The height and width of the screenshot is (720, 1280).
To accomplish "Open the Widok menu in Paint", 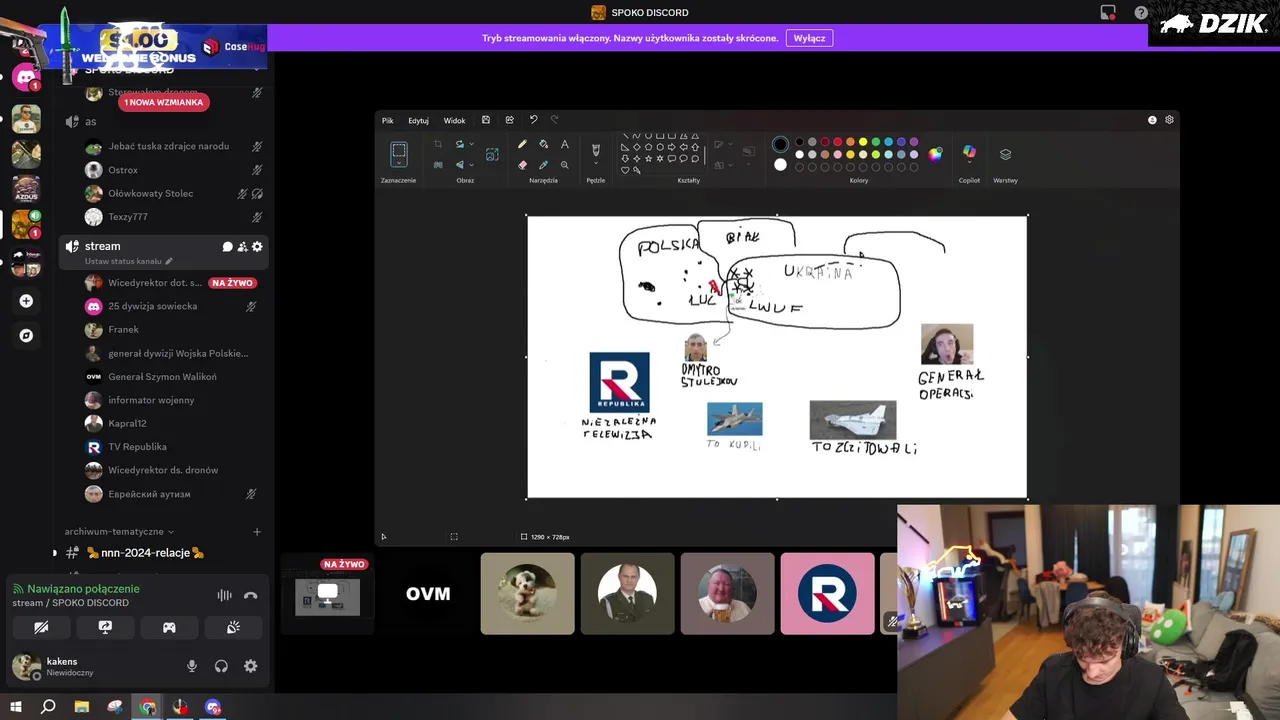I will pos(454,120).
